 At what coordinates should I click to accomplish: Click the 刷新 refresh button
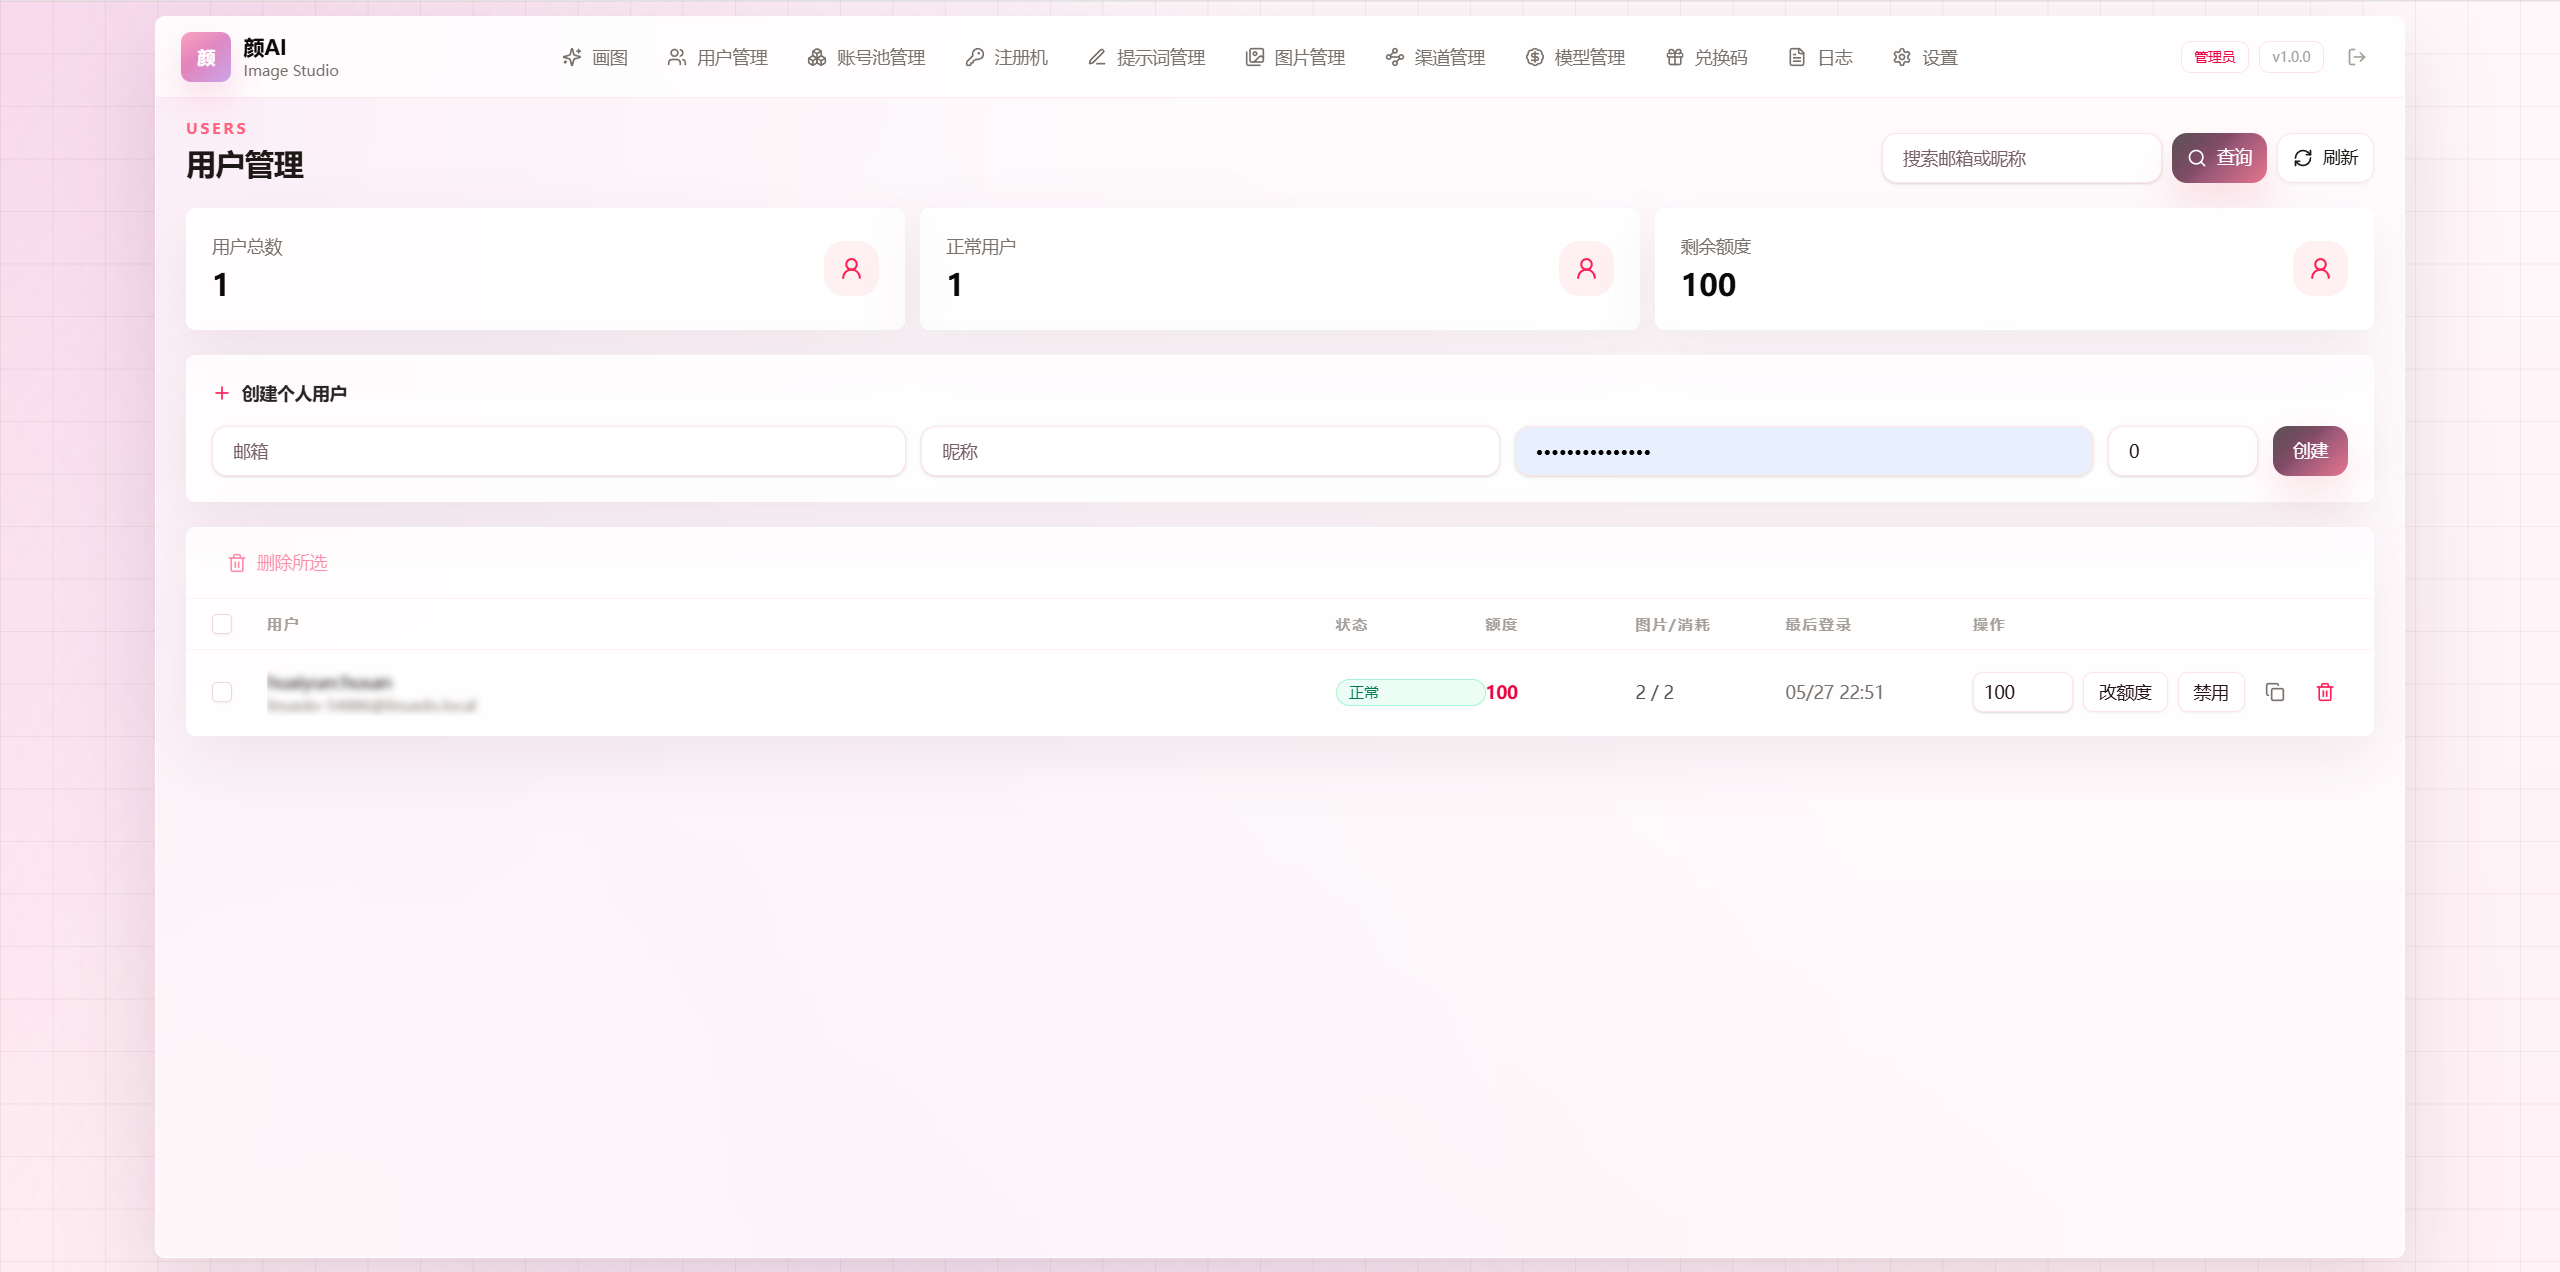(2325, 158)
